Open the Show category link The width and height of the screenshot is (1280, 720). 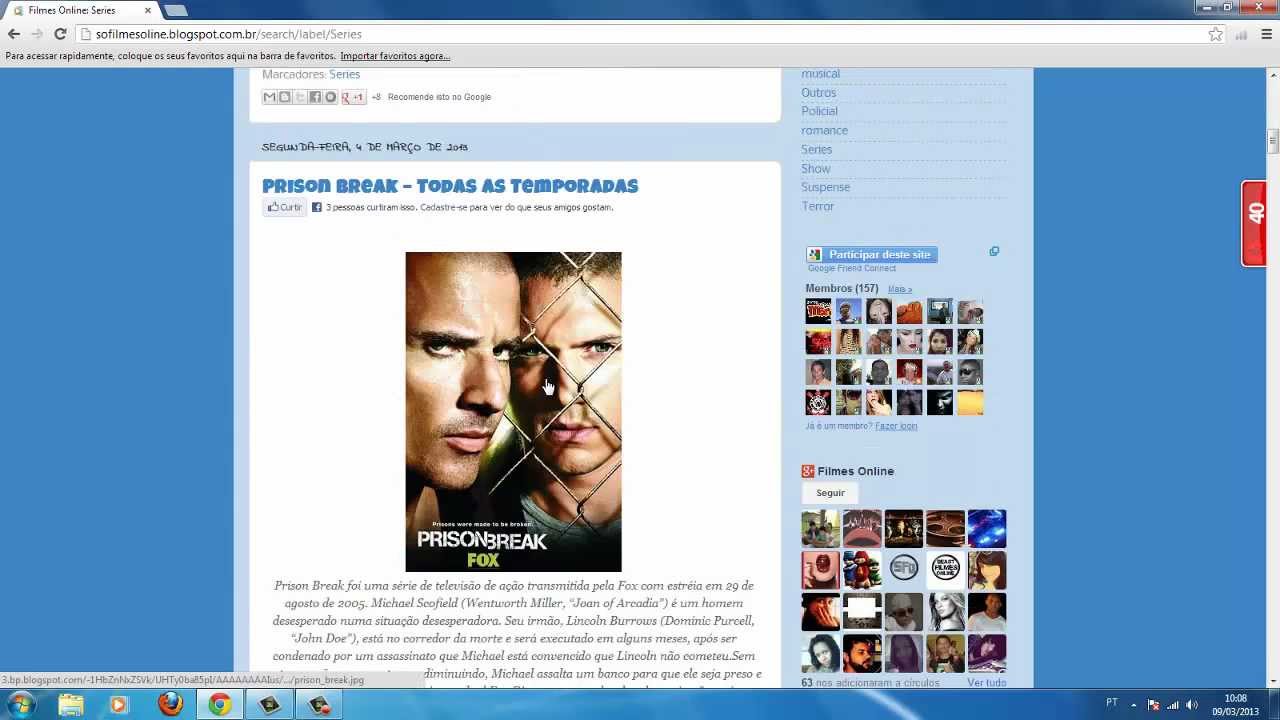(815, 168)
